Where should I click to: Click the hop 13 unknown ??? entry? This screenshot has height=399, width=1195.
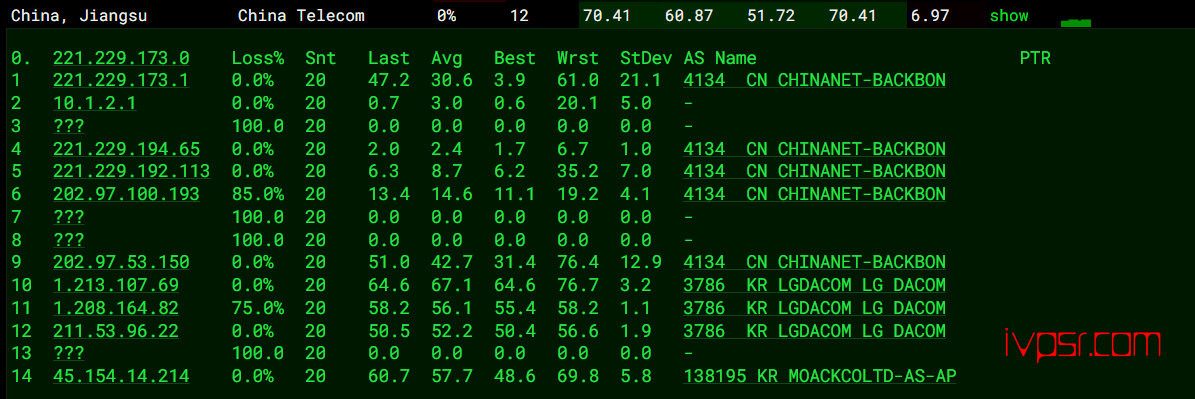69,353
